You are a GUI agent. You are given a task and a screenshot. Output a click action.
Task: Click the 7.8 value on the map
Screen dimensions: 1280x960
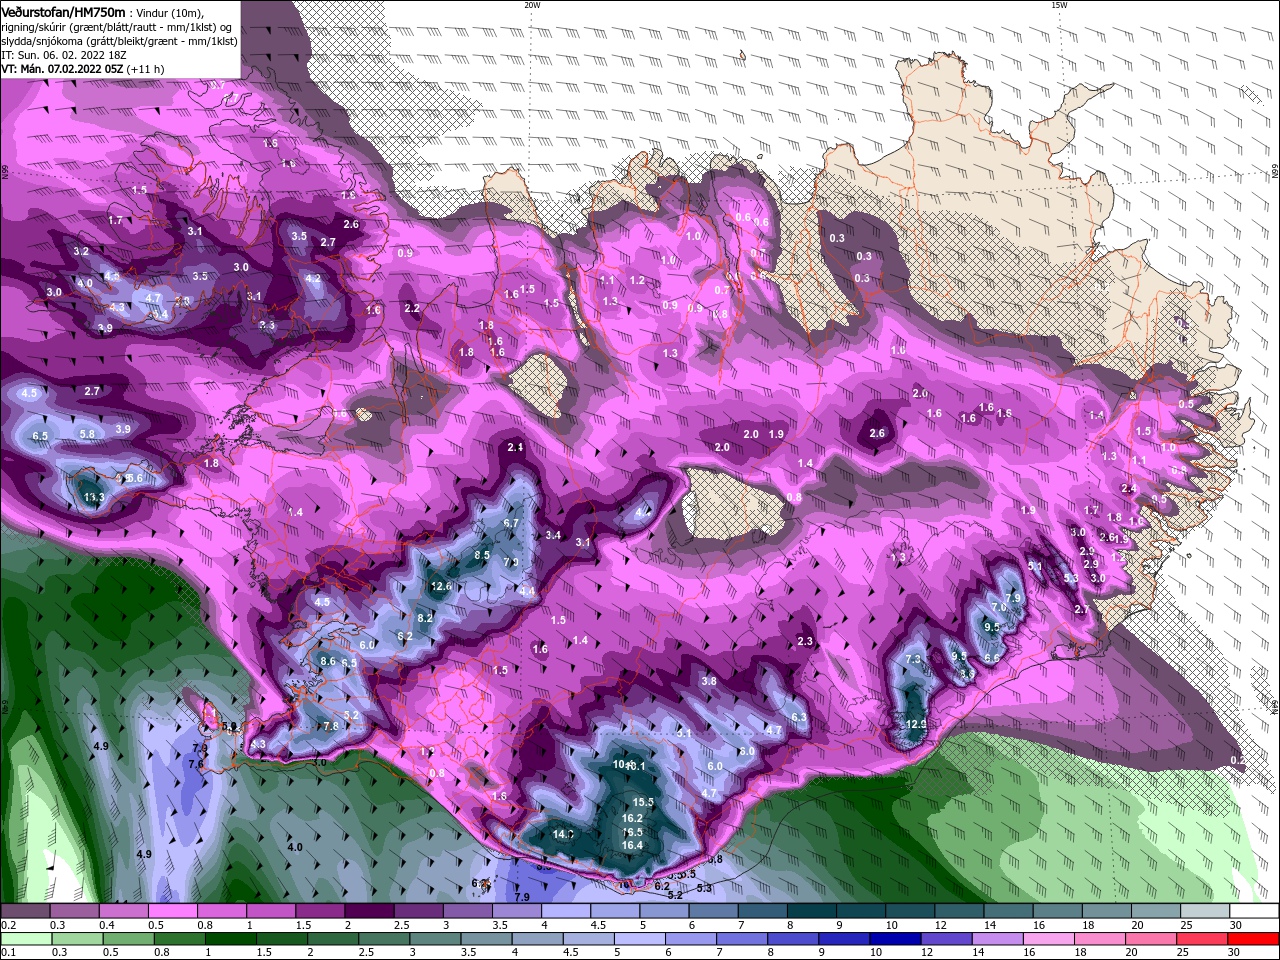click(x=331, y=726)
